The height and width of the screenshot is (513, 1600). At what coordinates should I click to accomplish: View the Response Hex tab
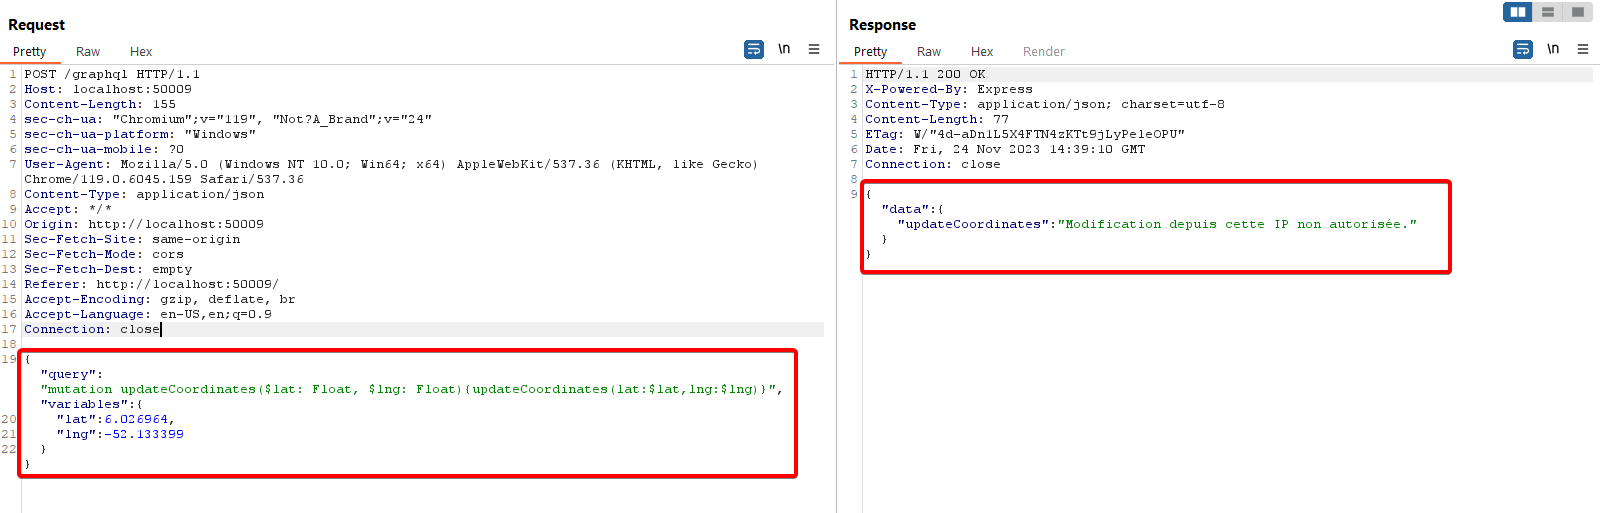point(982,52)
